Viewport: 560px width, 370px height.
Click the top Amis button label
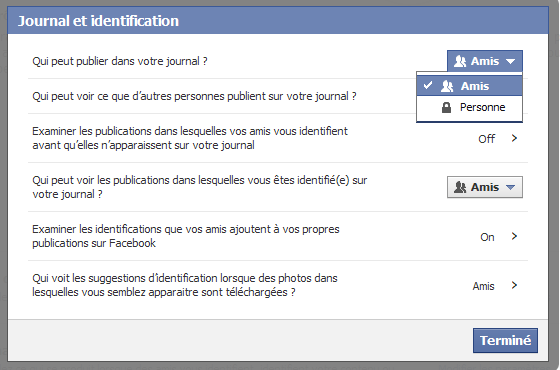(x=485, y=61)
